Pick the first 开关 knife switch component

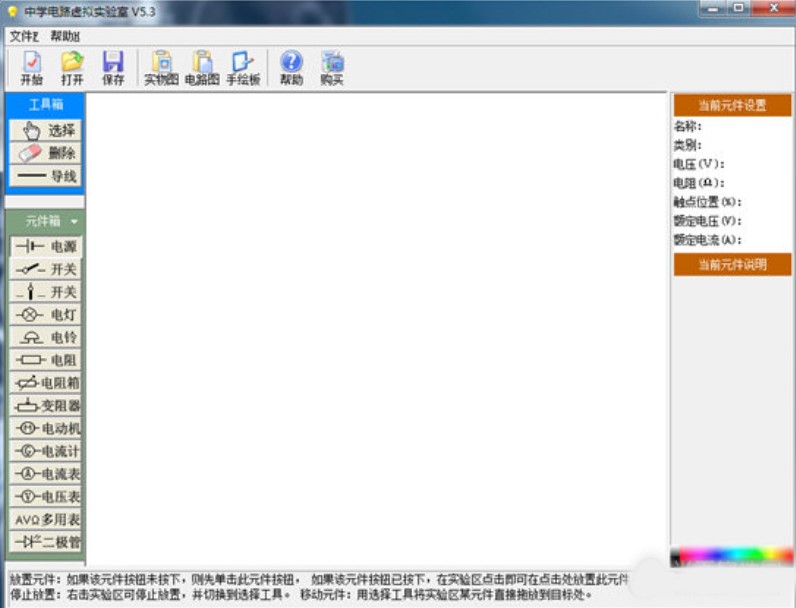click(x=45, y=269)
